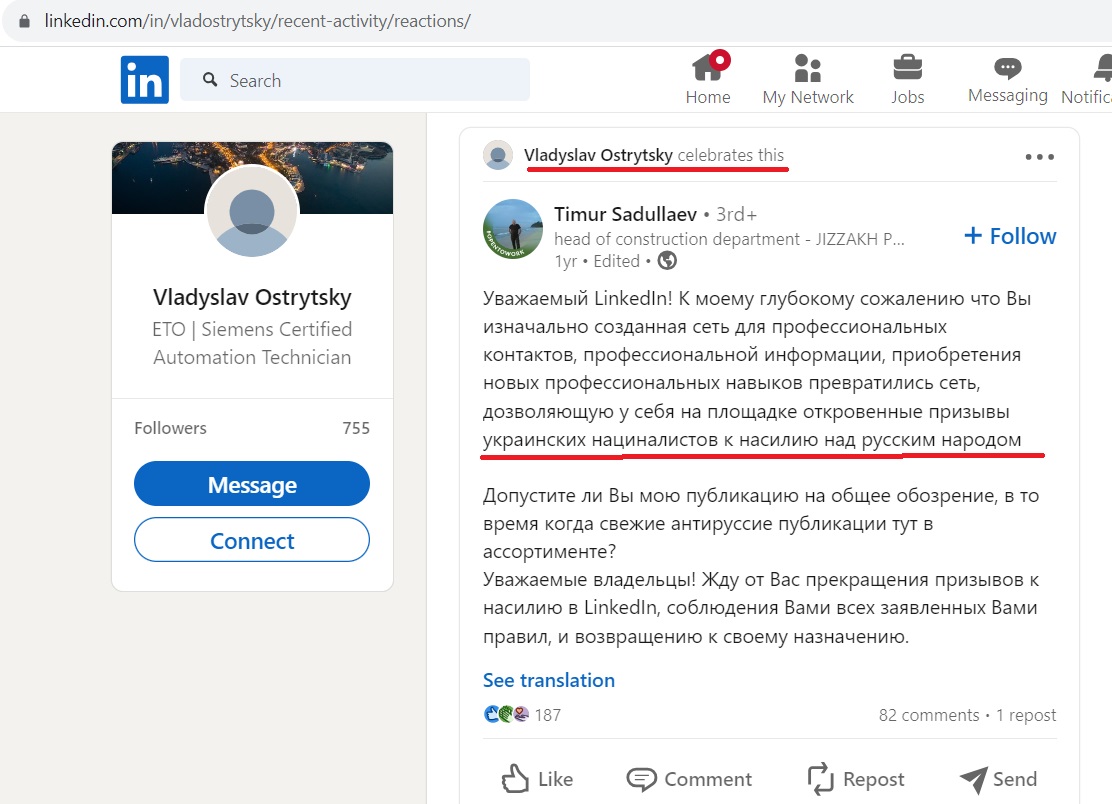Open Vladyslav Ostrytsky link in post header
This screenshot has height=804, width=1112.
pyautogui.click(x=598, y=155)
